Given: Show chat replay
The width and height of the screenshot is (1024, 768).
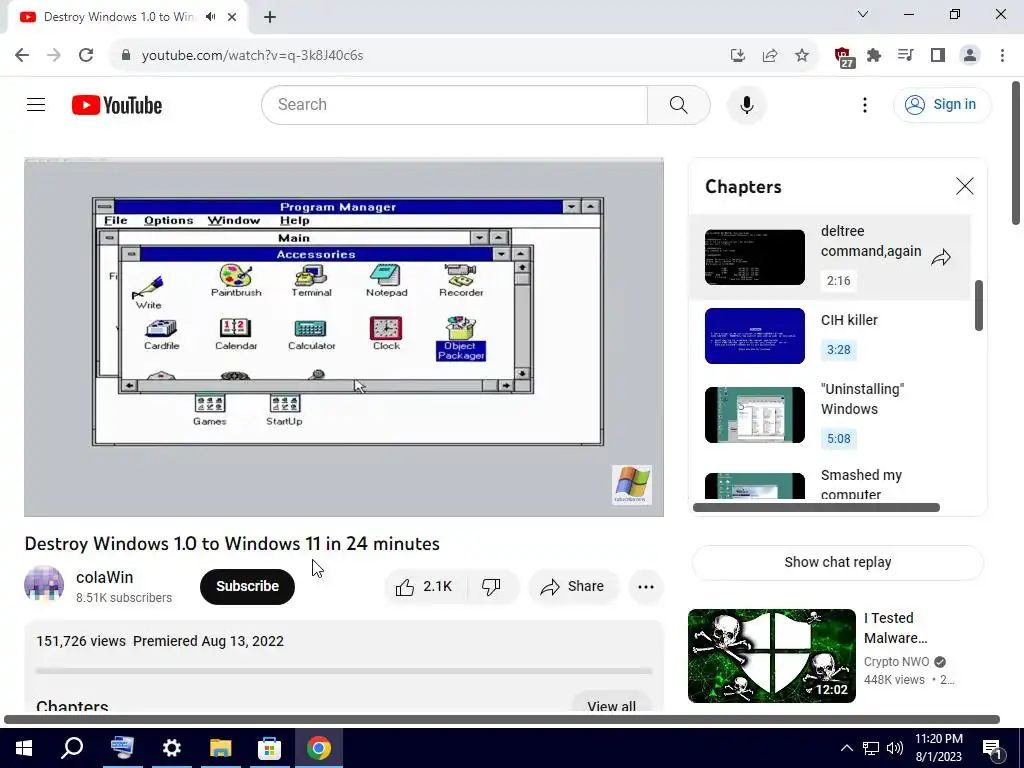Looking at the screenshot, I should coord(837,562).
